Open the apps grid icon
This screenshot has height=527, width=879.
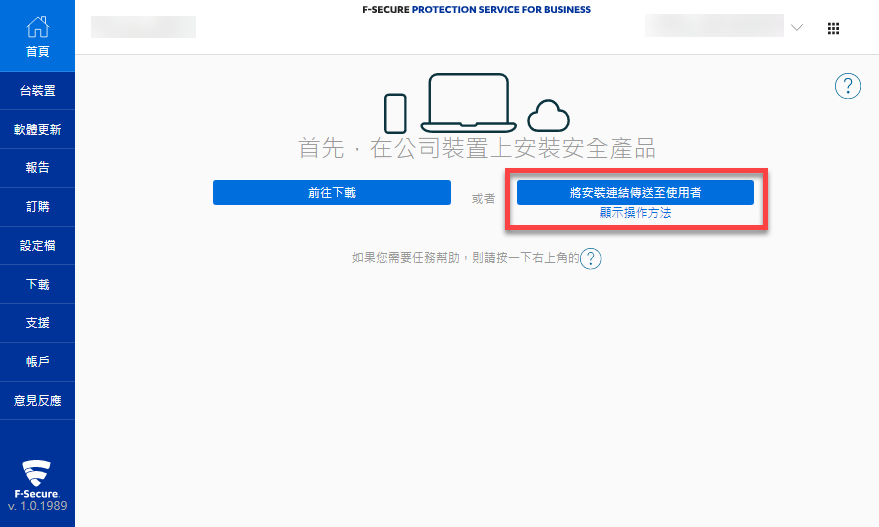tap(833, 29)
